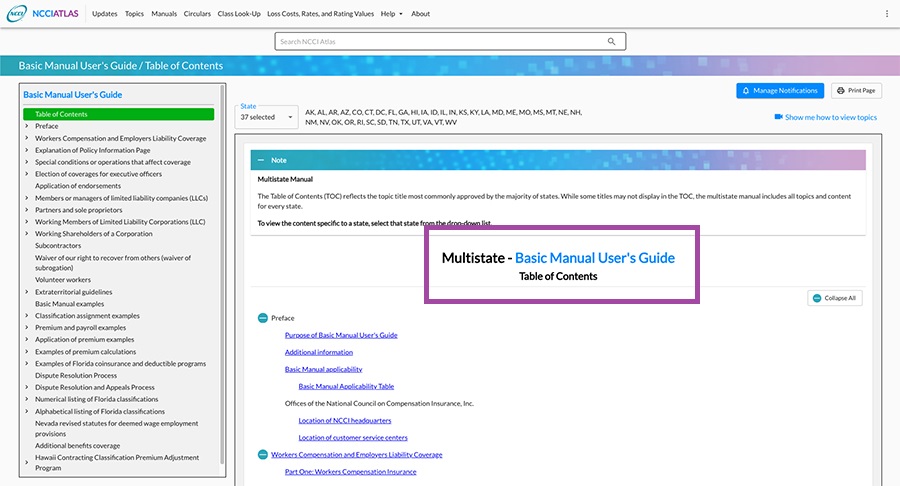Select Working Shareholders of a Corporation item
The image size is (900, 486).
94,234
